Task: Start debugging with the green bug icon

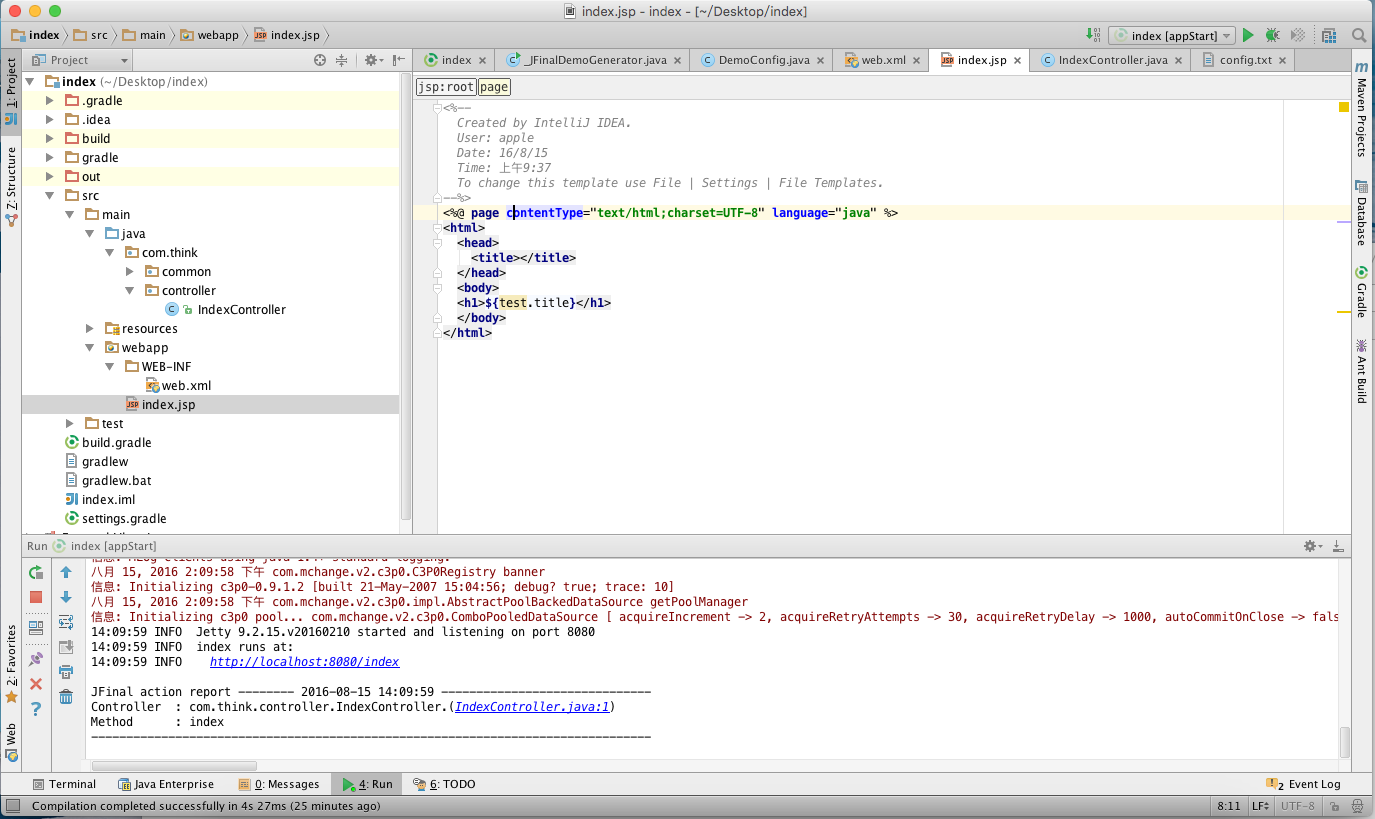Action: pyautogui.click(x=1272, y=35)
